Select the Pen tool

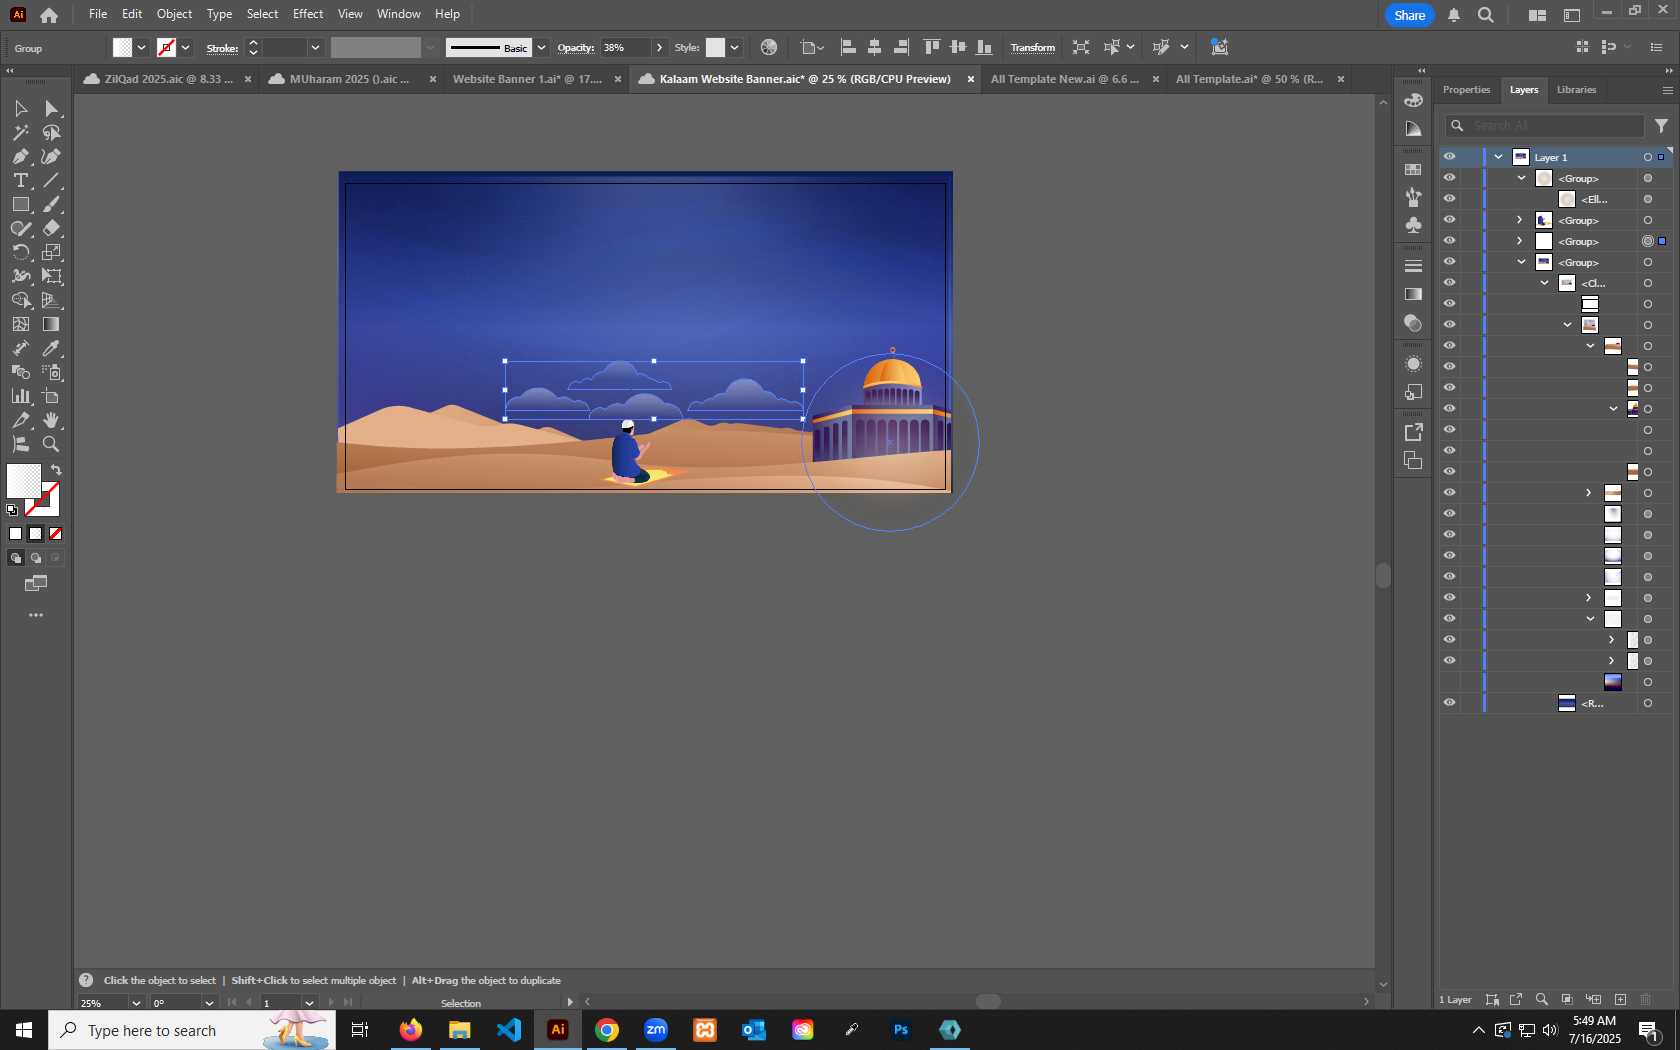pos(20,156)
